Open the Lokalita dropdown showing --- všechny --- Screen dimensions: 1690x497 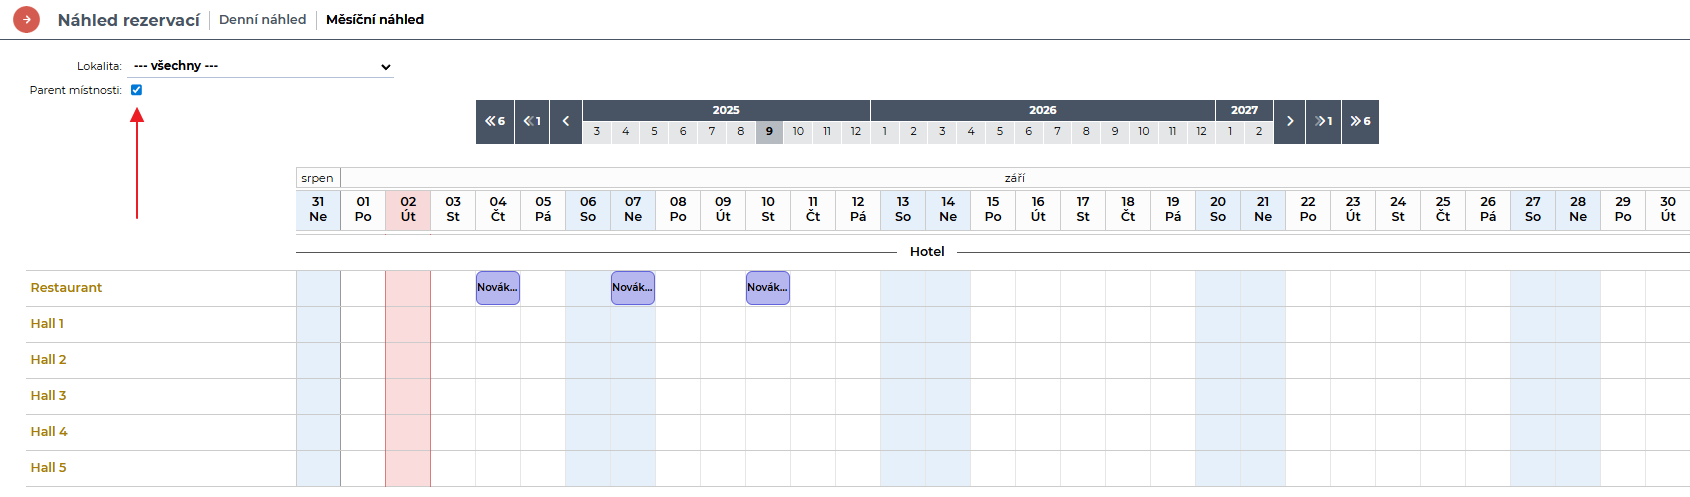tap(261, 66)
